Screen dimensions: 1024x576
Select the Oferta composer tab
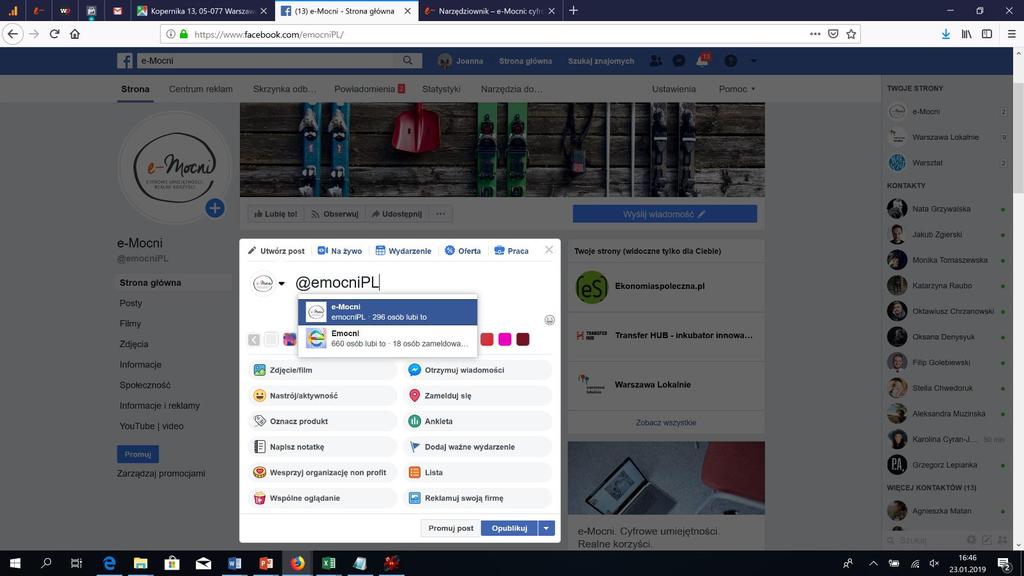click(462, 251)
